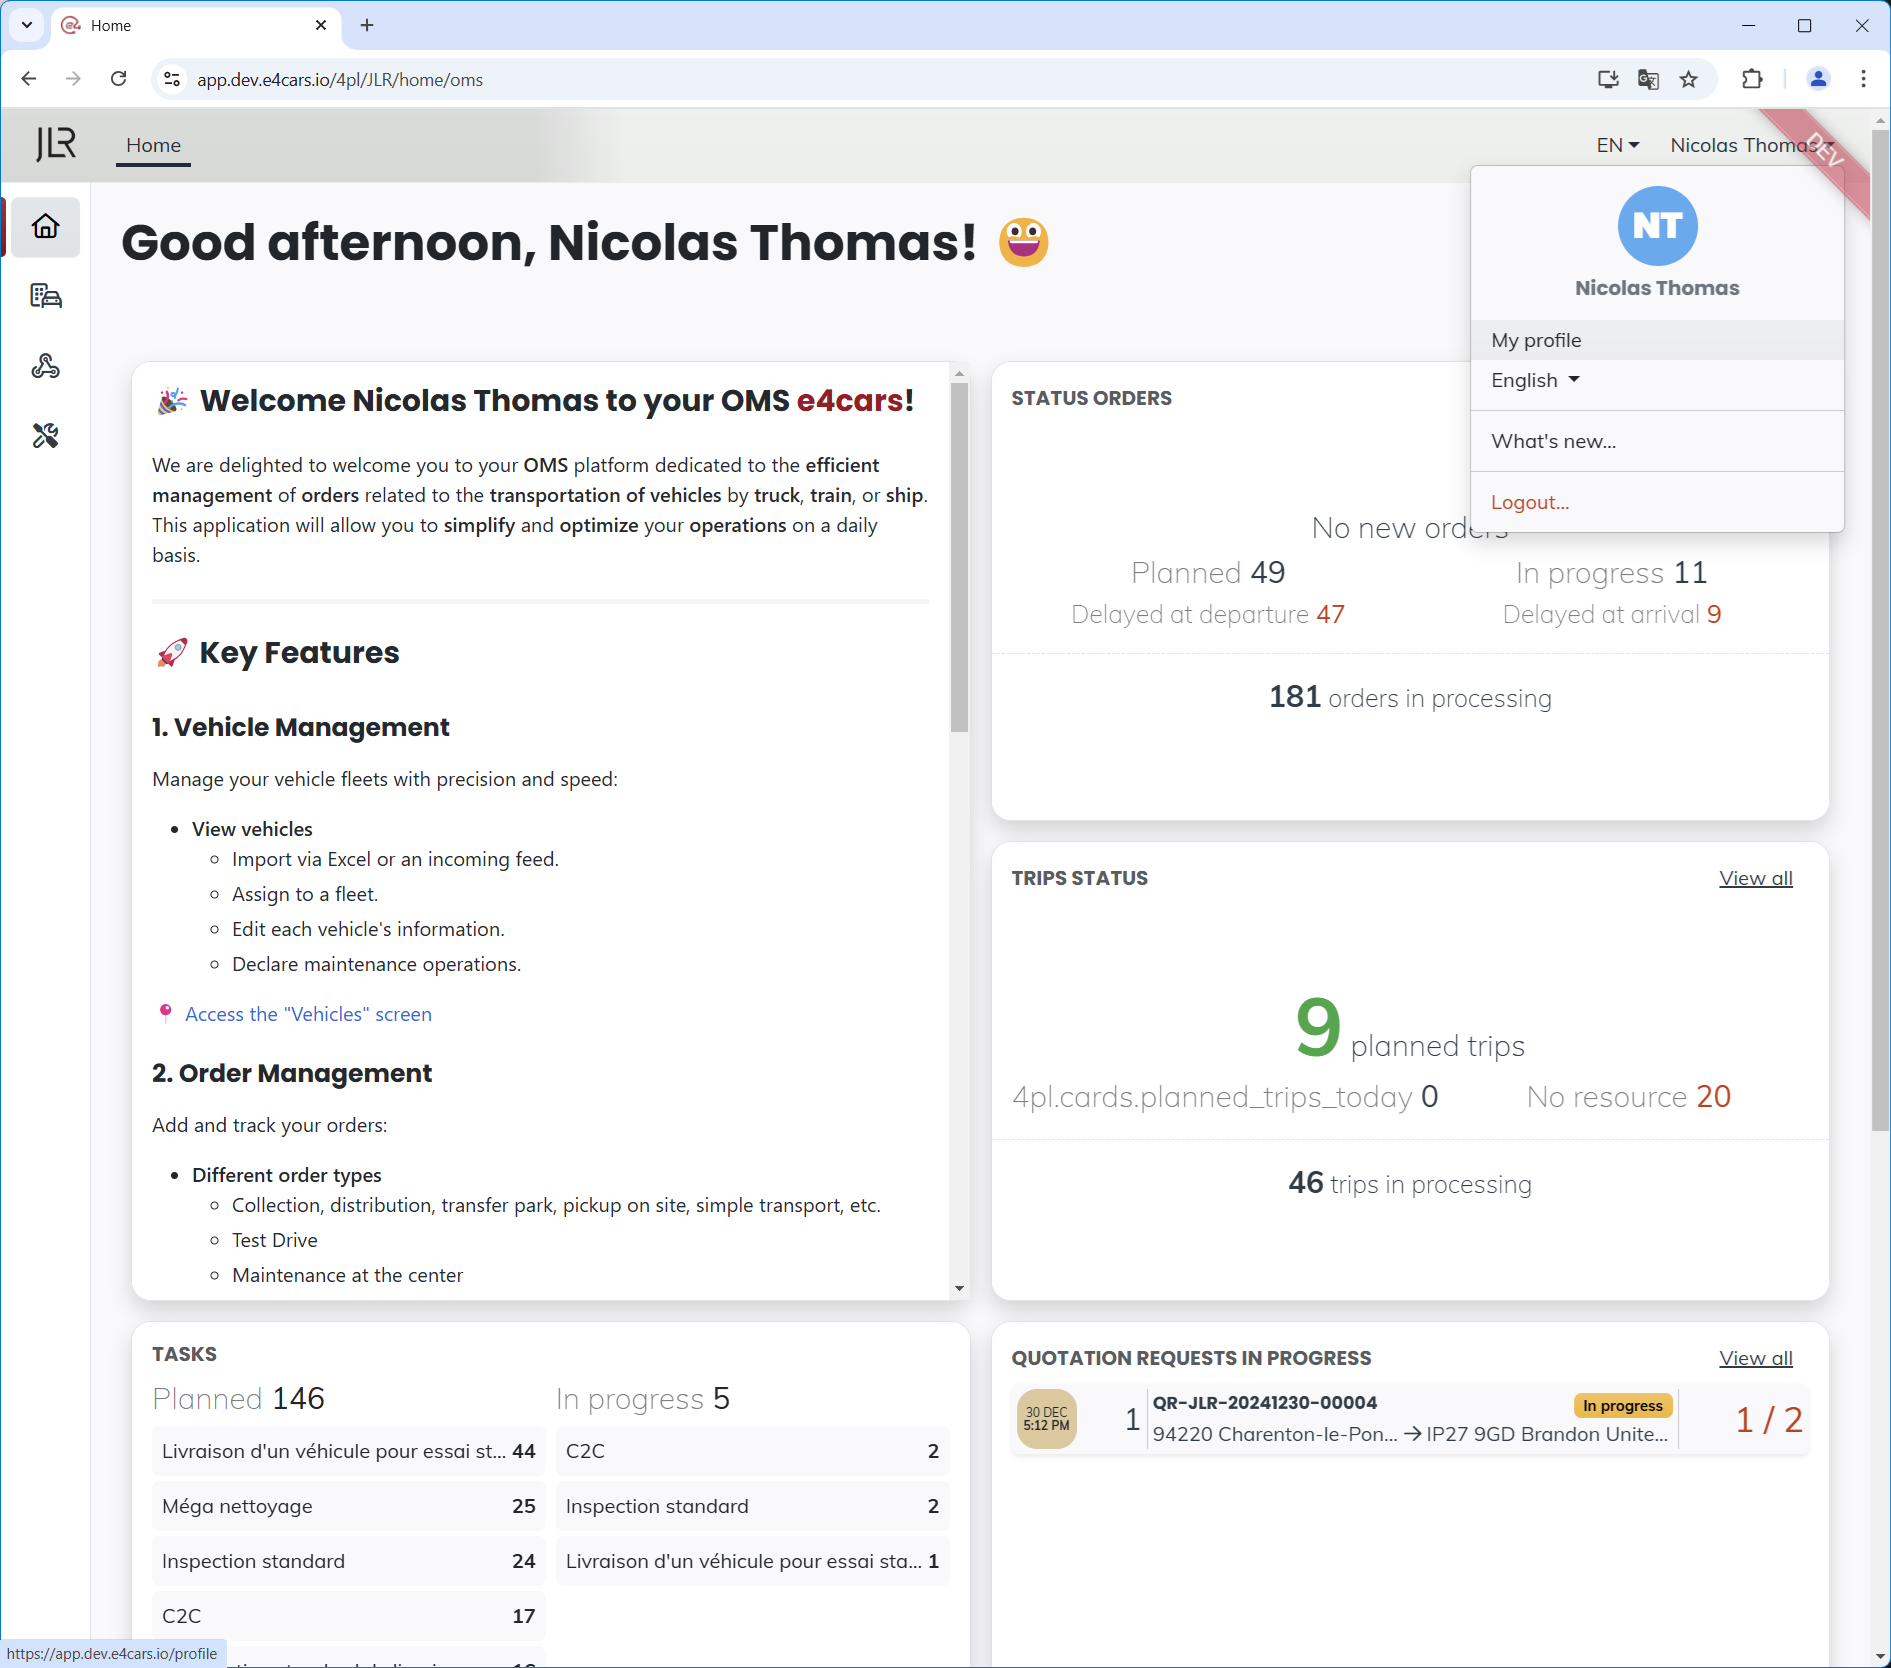Select My profile menu item
The height and width of the screenshot is (1668, 1891).
(1537, 341)
